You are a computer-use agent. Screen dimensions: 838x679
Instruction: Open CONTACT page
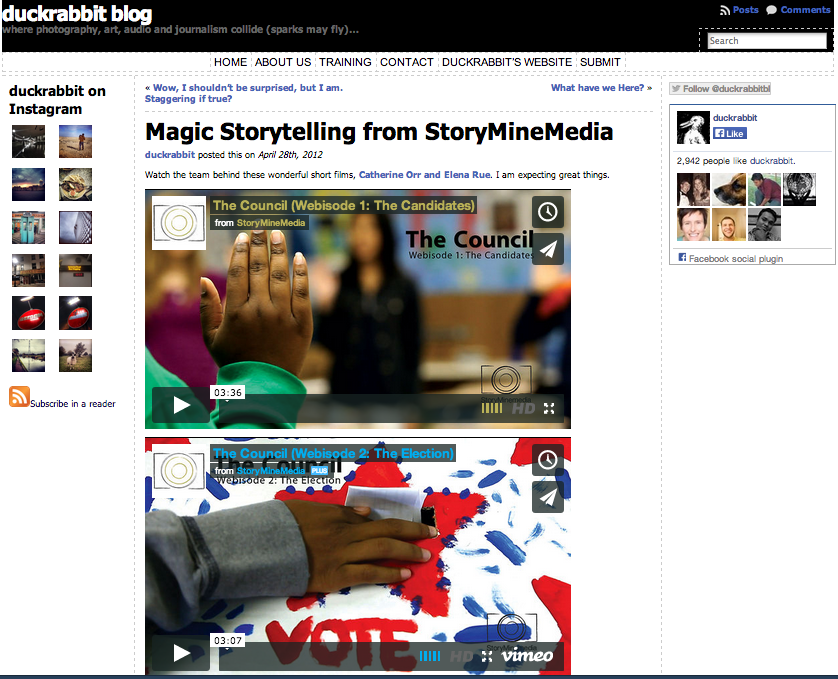(407, 62)
